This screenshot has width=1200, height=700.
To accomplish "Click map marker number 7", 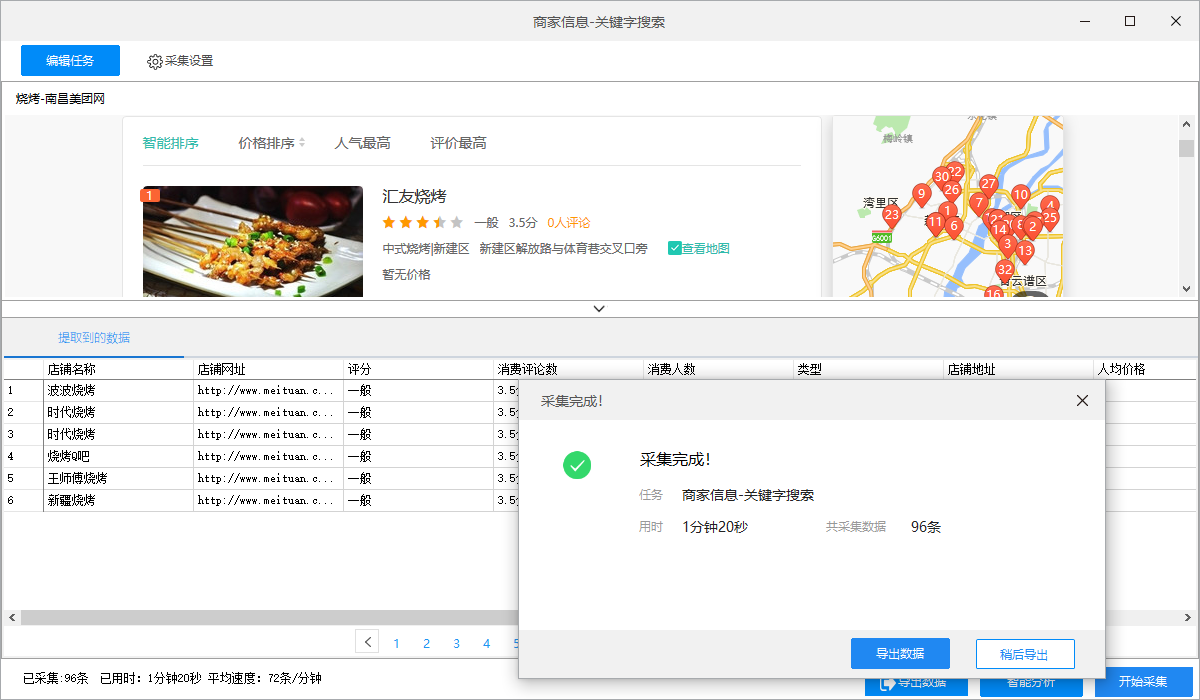I will click(x=978, y=204).
